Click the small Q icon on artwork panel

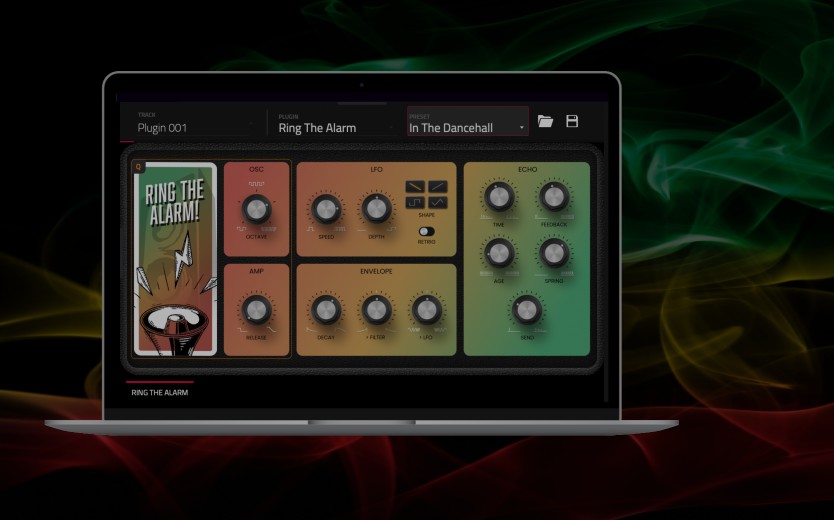139,168
